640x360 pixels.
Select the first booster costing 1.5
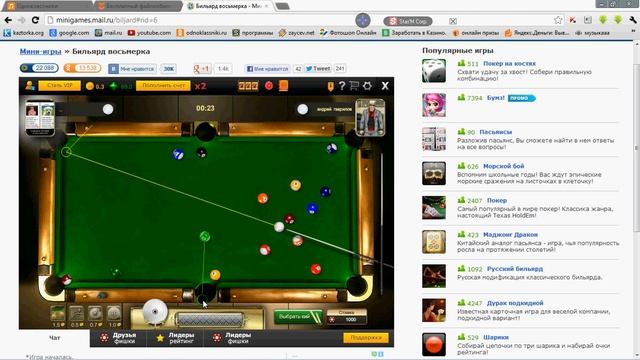click(x=58, y=314)
